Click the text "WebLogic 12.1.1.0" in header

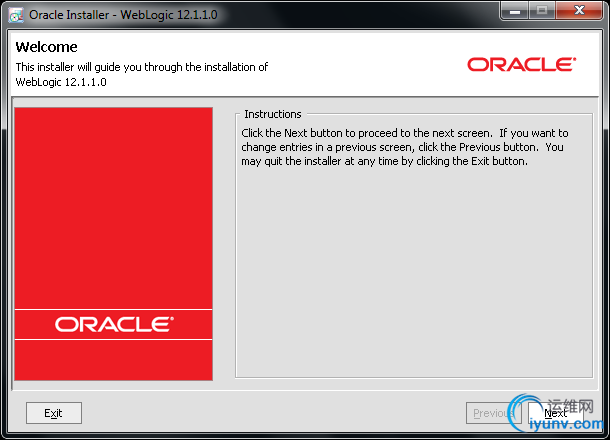coord(61,82)
